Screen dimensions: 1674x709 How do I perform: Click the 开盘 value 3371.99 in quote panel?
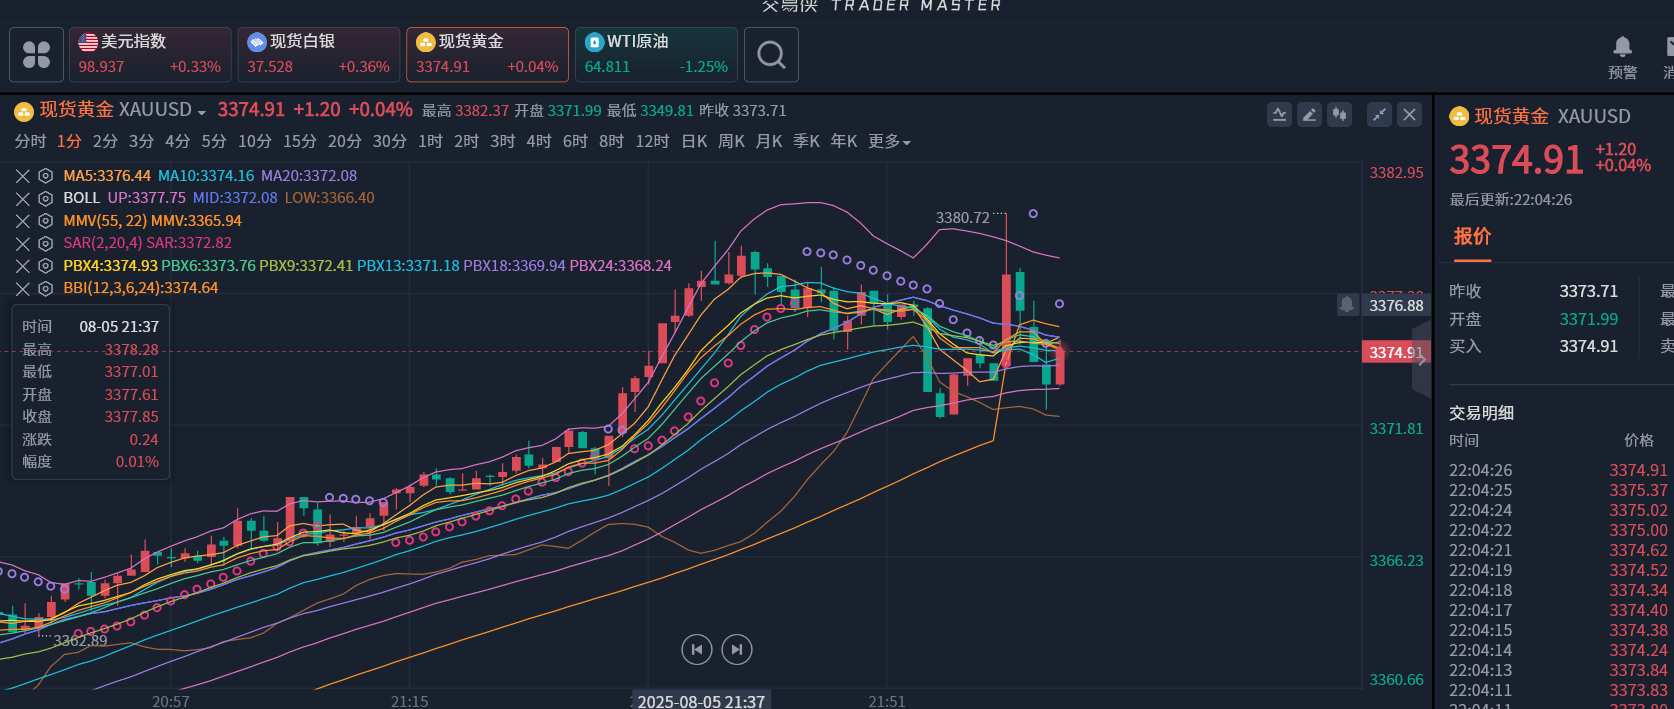click(x=1588, y=319)
